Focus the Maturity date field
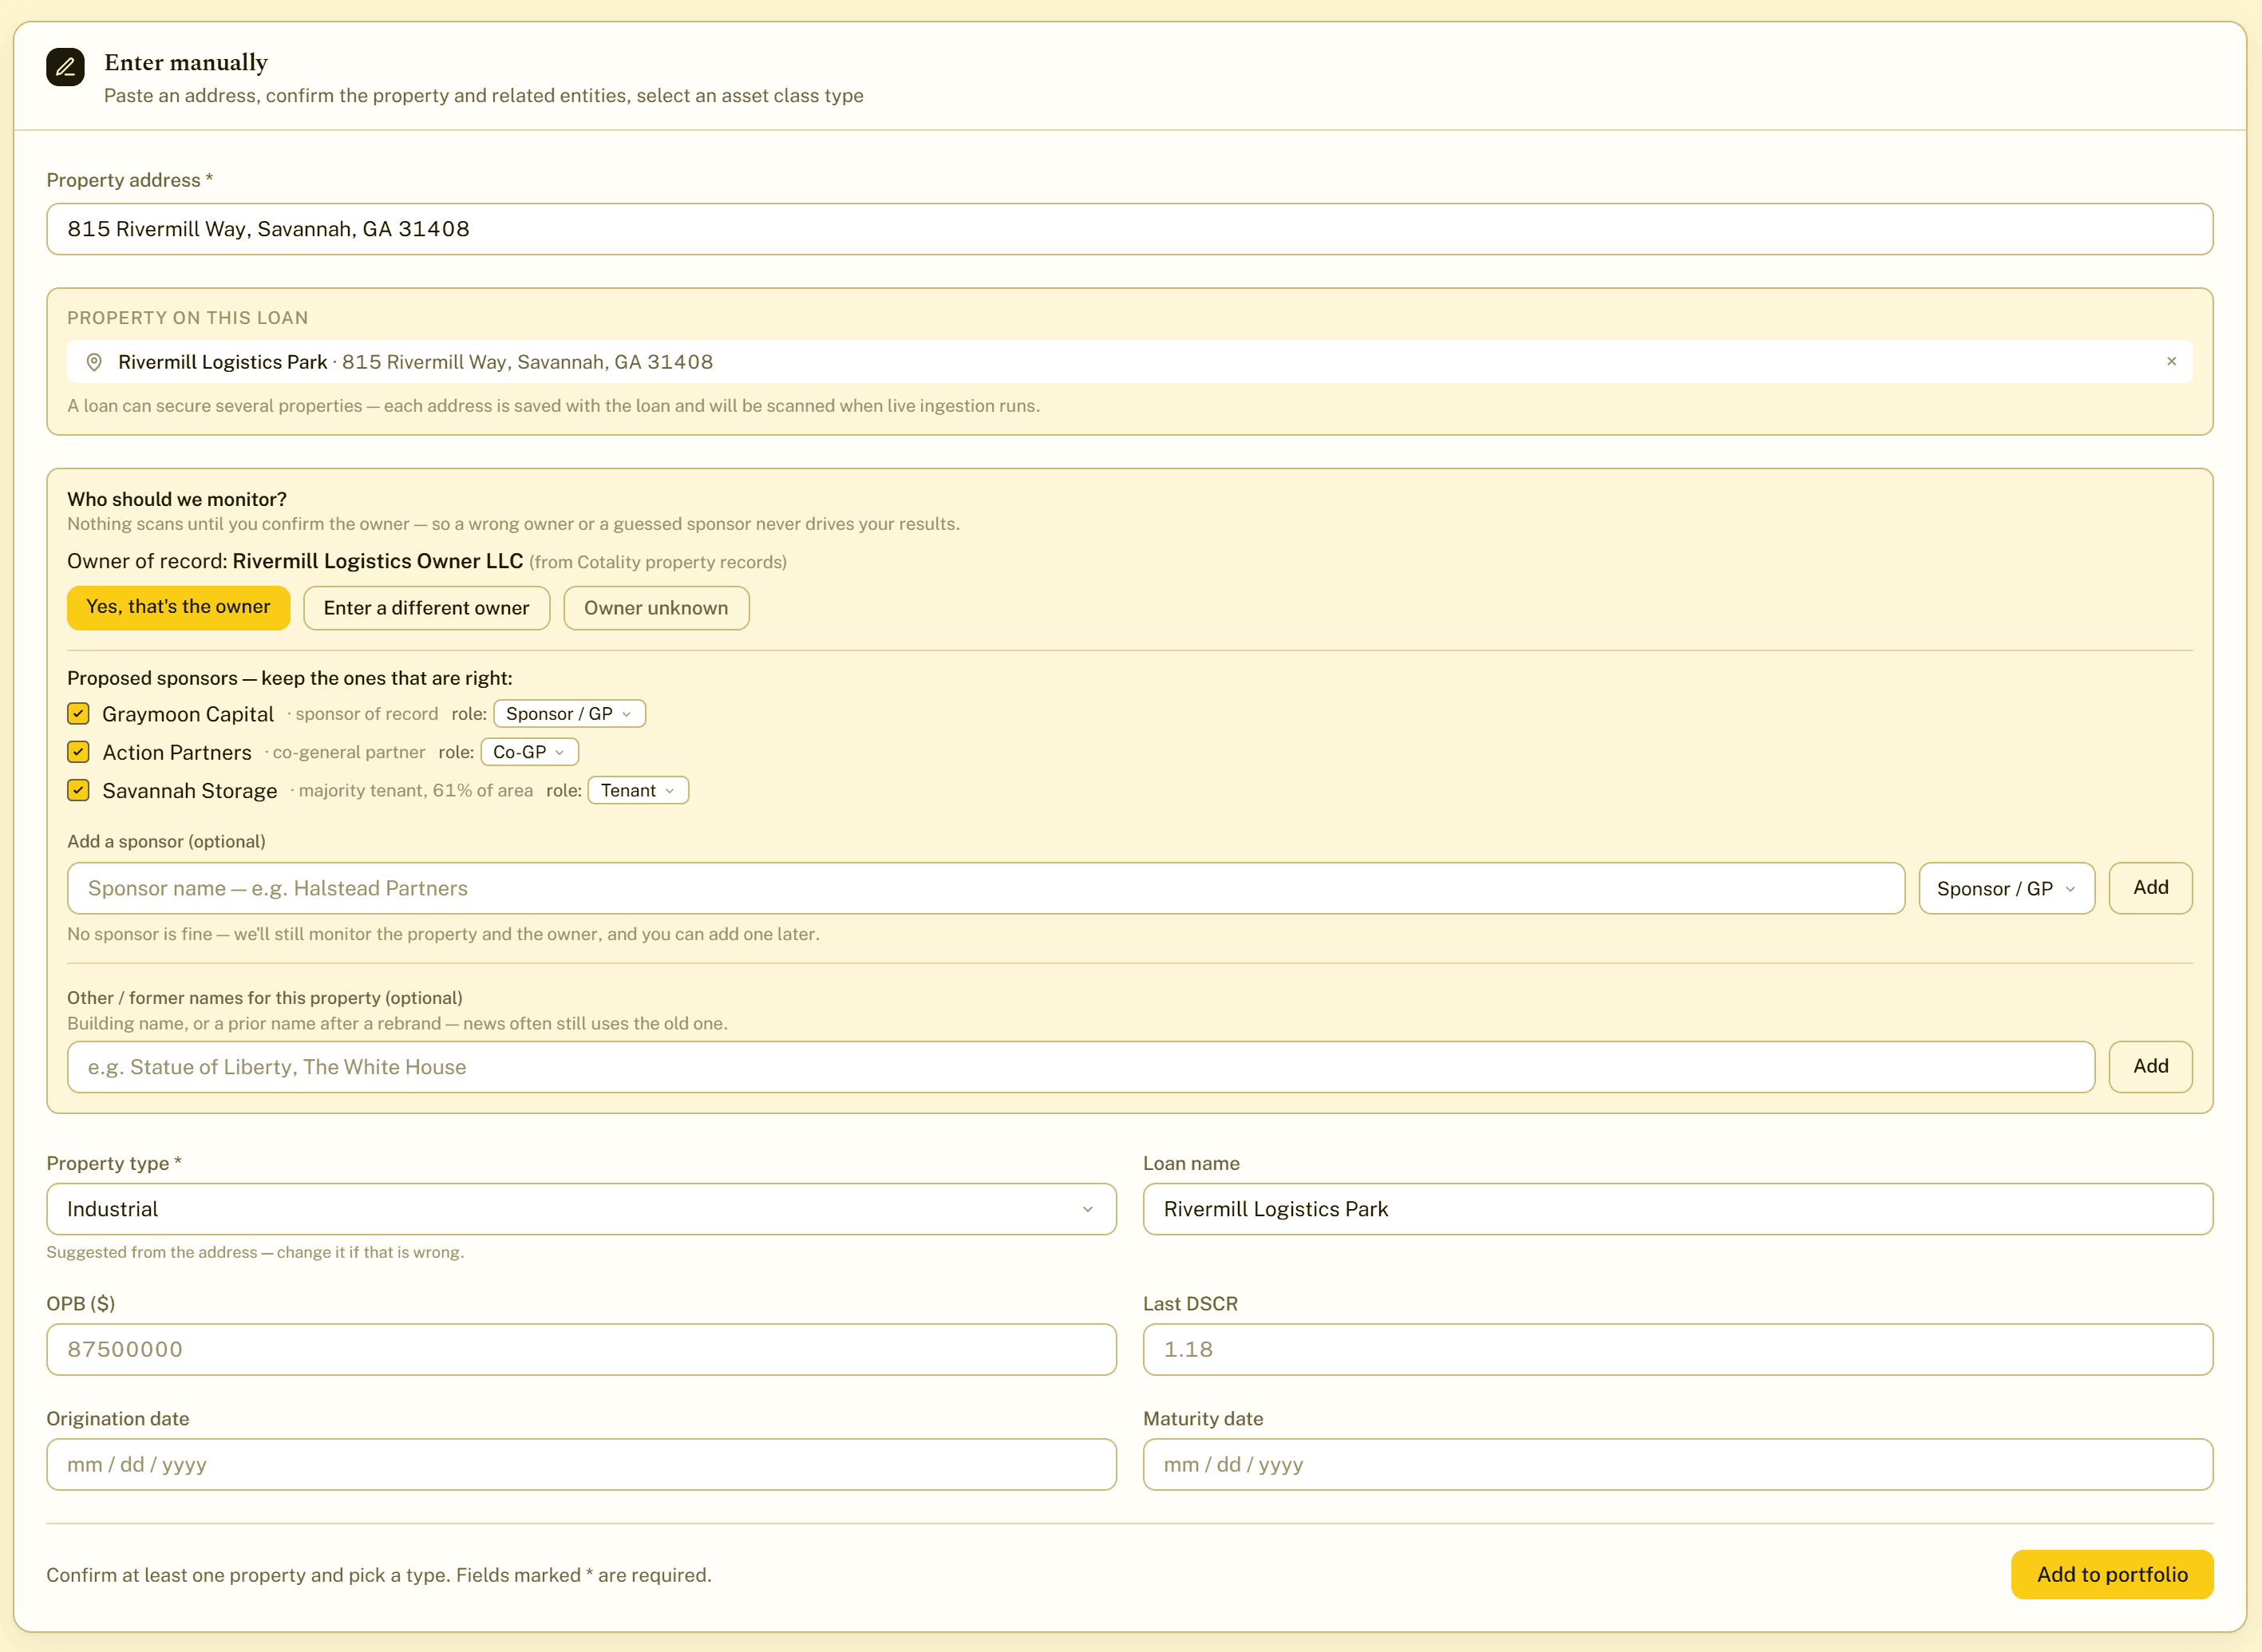 pos(1678,1465)
